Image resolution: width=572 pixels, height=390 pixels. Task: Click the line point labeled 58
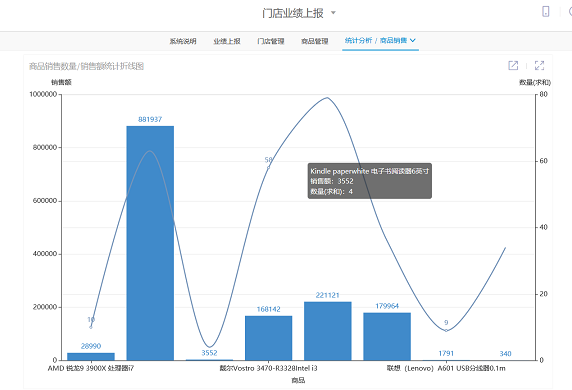click(x=268, y=167)
